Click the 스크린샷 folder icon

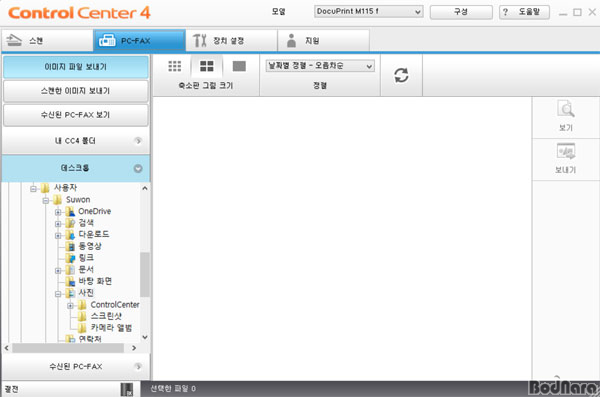pyautogui.click(x=82, y=316)
